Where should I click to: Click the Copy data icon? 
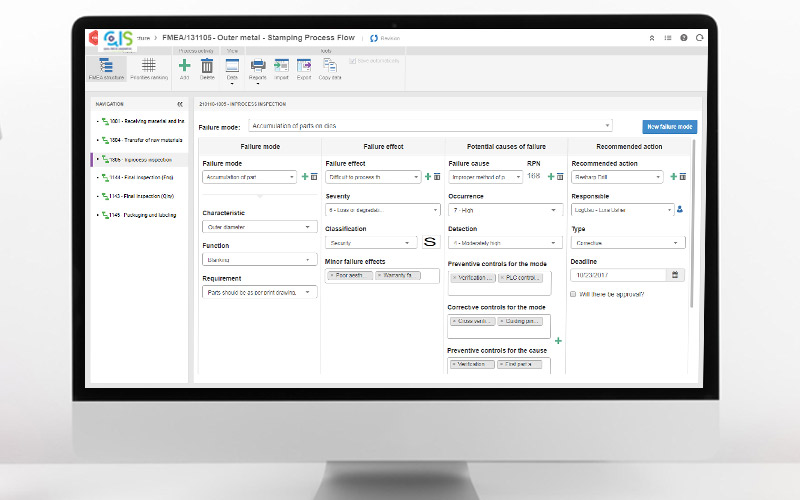(x=329, y=67)
